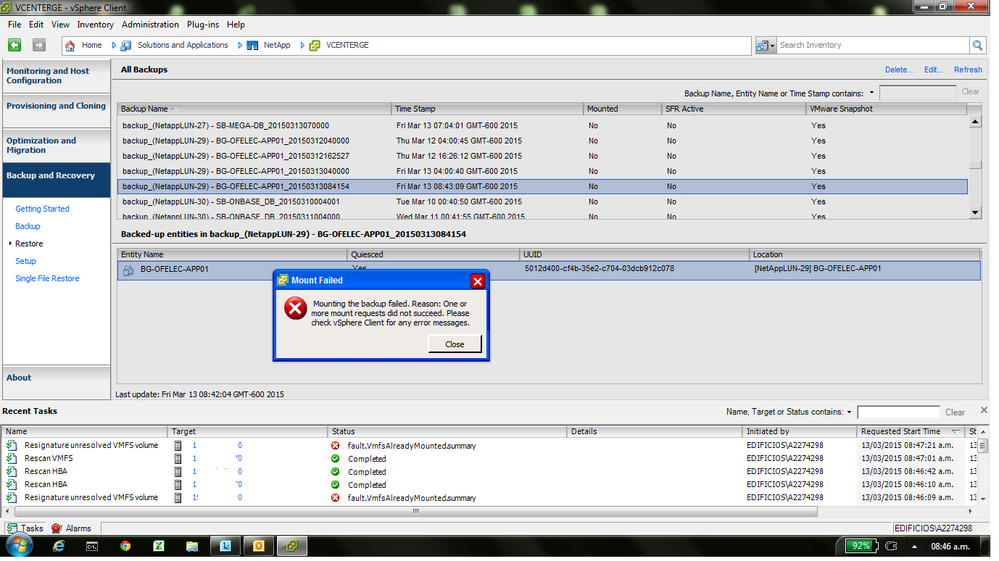Open the Administration menu
999x561 pixels.
(152, 25)
